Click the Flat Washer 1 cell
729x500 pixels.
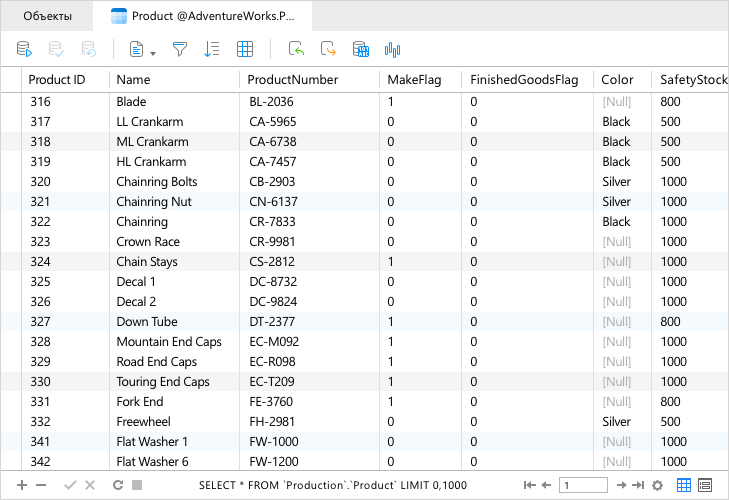click(x=174, y=441)
